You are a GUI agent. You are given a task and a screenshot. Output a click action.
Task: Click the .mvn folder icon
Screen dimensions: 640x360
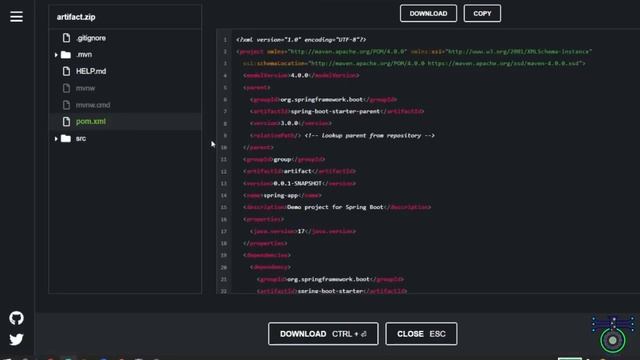click(x=66, y=55)
